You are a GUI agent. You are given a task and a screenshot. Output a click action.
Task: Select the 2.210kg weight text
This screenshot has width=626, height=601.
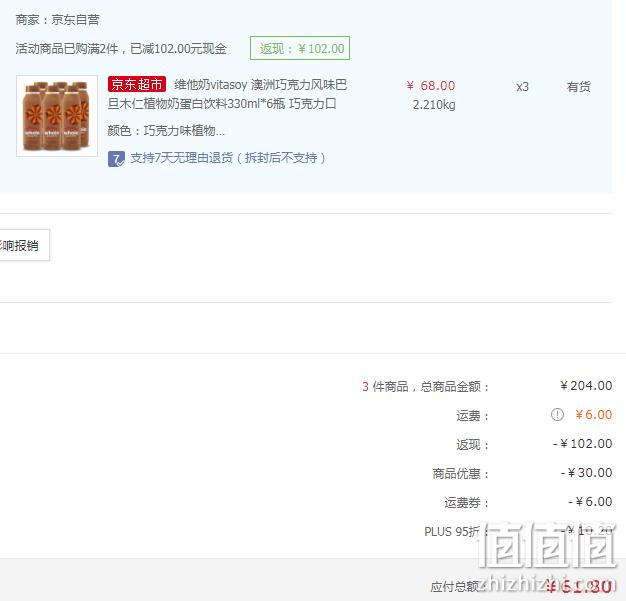pos(434,105)
